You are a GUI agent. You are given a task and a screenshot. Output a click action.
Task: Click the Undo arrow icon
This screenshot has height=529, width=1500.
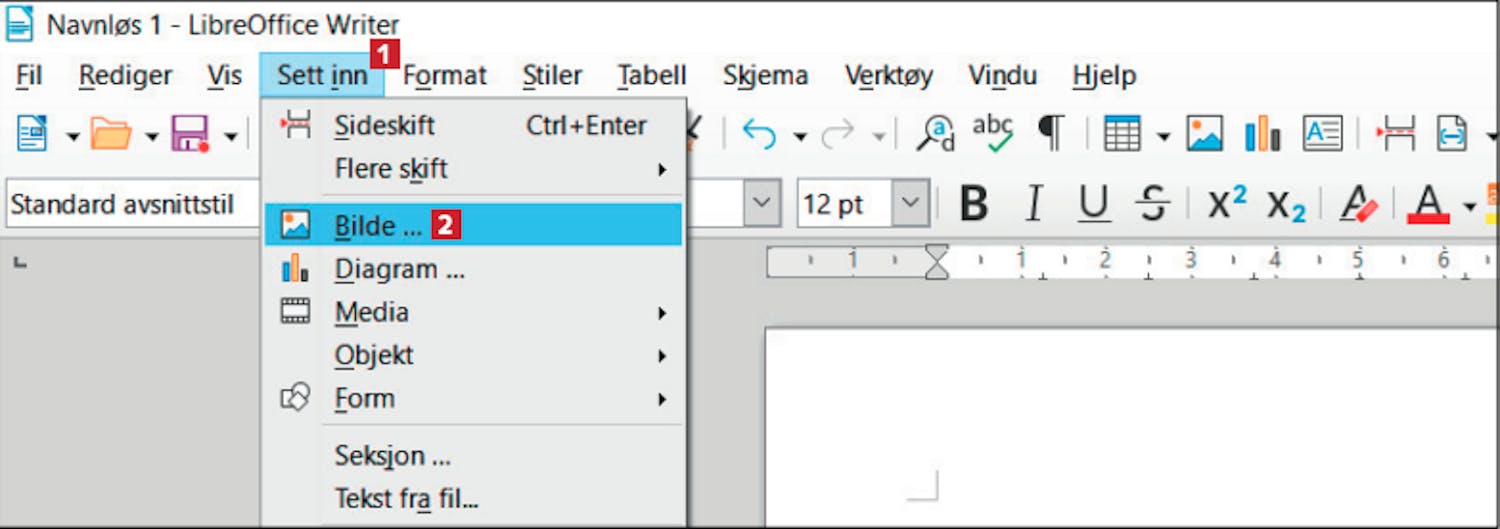click(759, 133)
